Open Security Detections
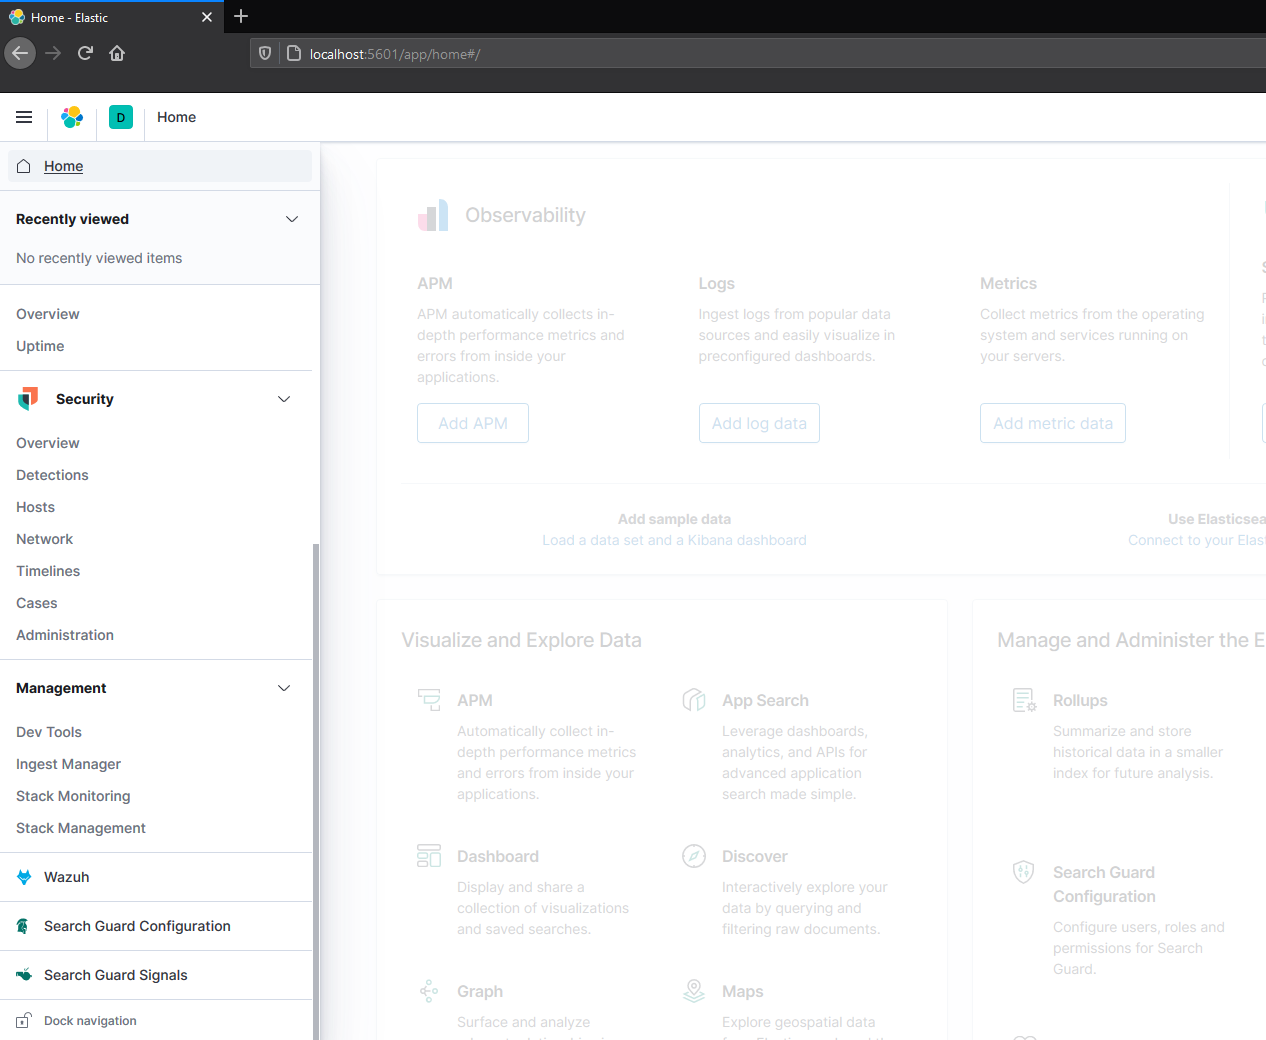The image size is (1266, 1040). click(x=52, y=475)
